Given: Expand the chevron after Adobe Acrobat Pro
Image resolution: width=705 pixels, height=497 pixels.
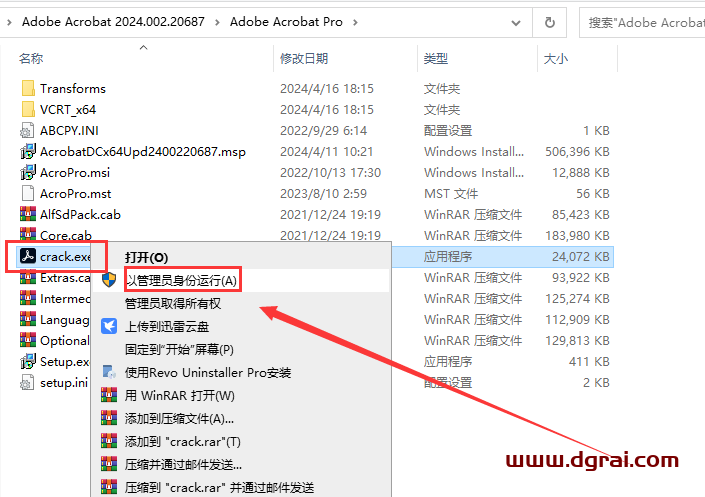Looking at the screenshot, I should (x=355, y=22).
